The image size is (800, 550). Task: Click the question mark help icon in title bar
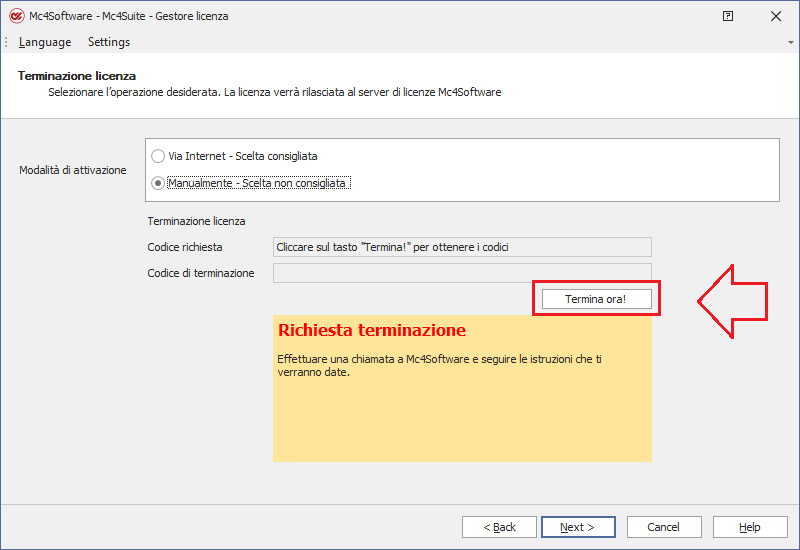click(x=728, y=16)
